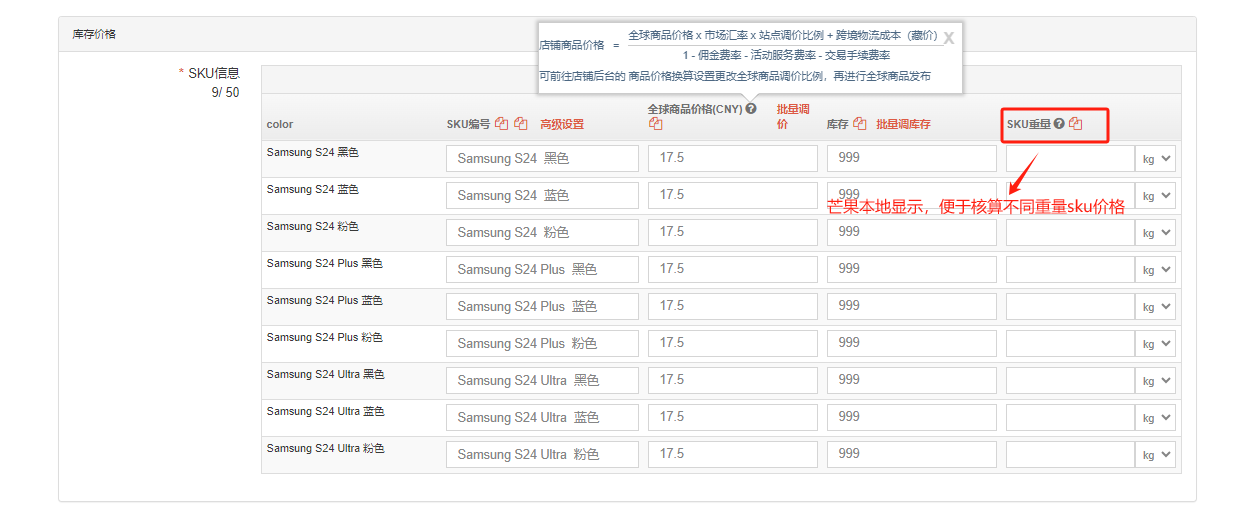The height and width of the screenshot is (506, 1239).
Task: Open kg unit dropdown for Samsung S24 黑色
Action: (x=1157, y=159)
